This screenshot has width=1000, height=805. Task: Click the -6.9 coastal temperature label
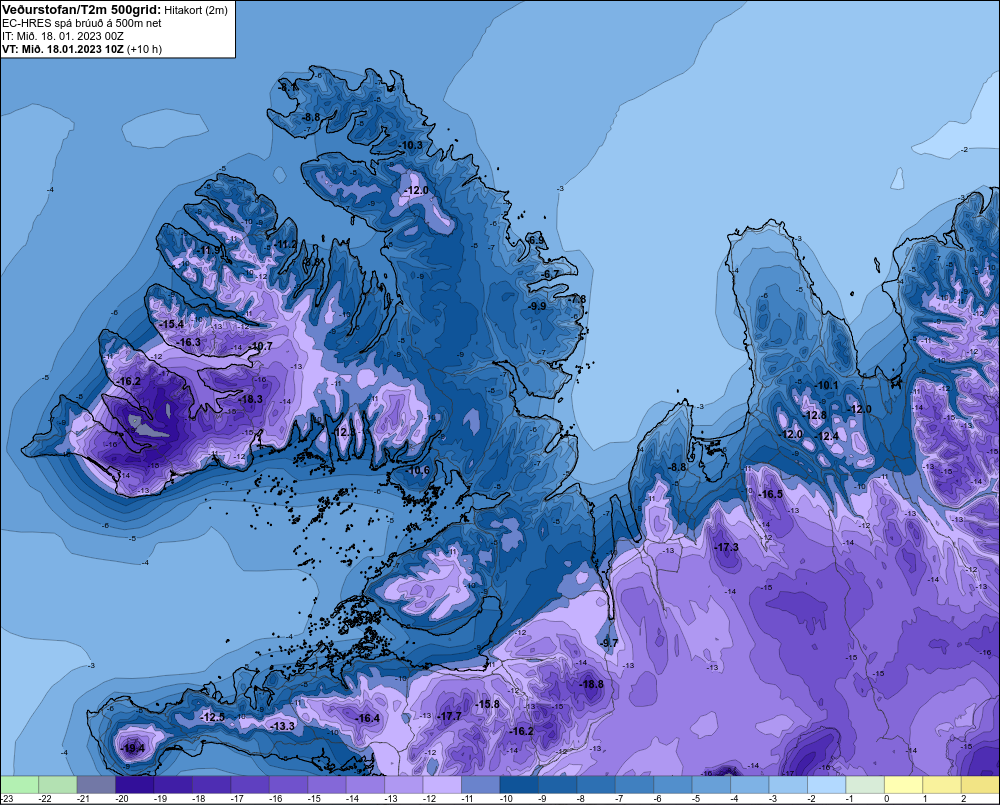(x=536, y=240)
